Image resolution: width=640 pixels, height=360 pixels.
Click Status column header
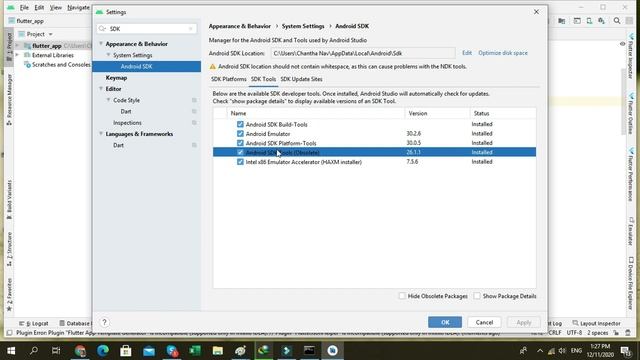point(503,113)
